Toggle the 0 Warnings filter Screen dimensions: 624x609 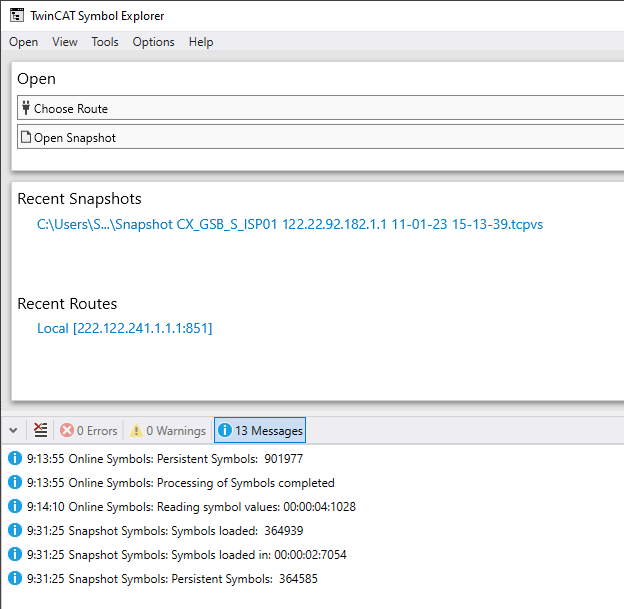(168, 430)
